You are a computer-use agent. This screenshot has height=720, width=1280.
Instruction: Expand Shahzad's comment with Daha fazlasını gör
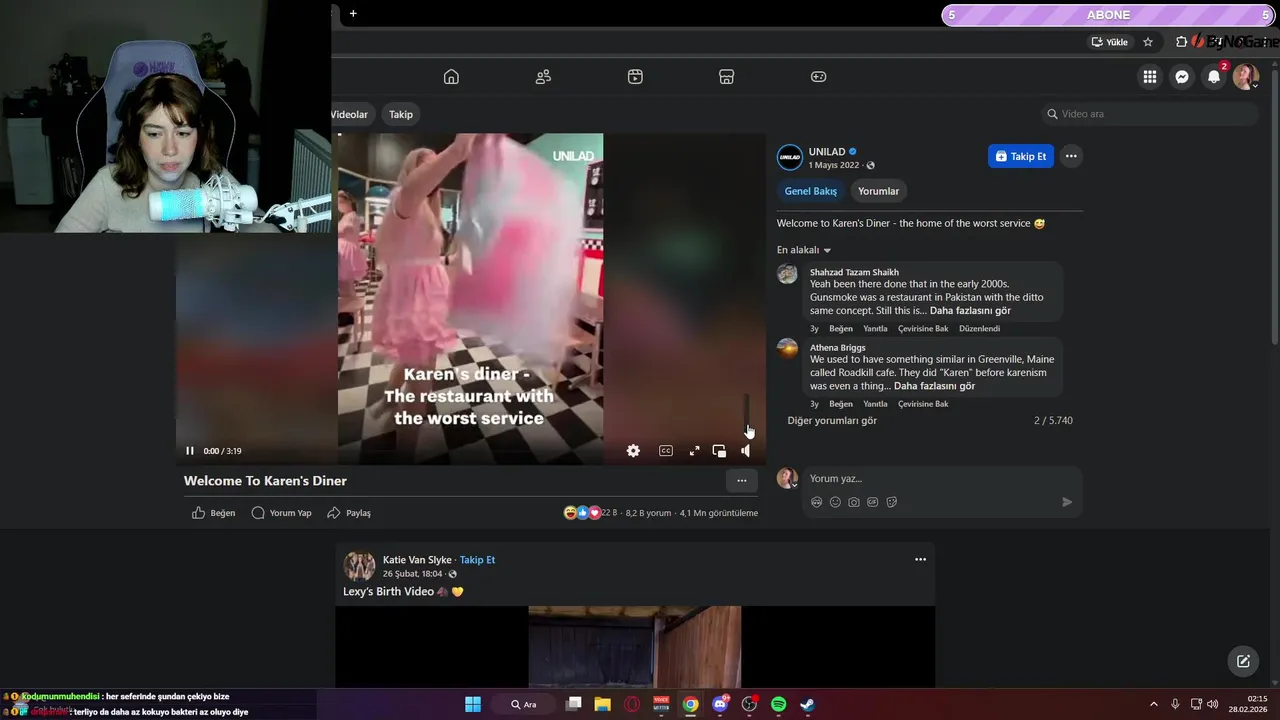point(970,311)
